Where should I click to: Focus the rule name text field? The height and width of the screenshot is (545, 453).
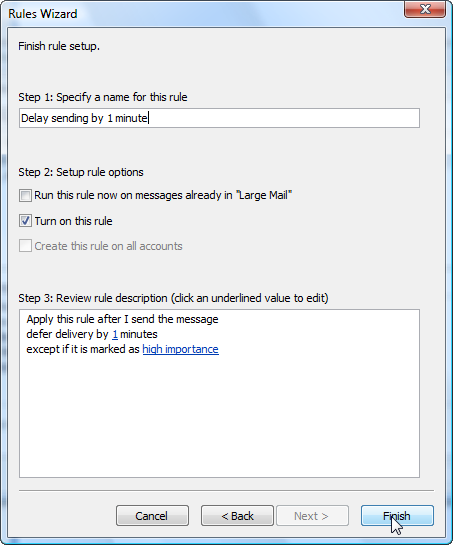tap(219, 118)
